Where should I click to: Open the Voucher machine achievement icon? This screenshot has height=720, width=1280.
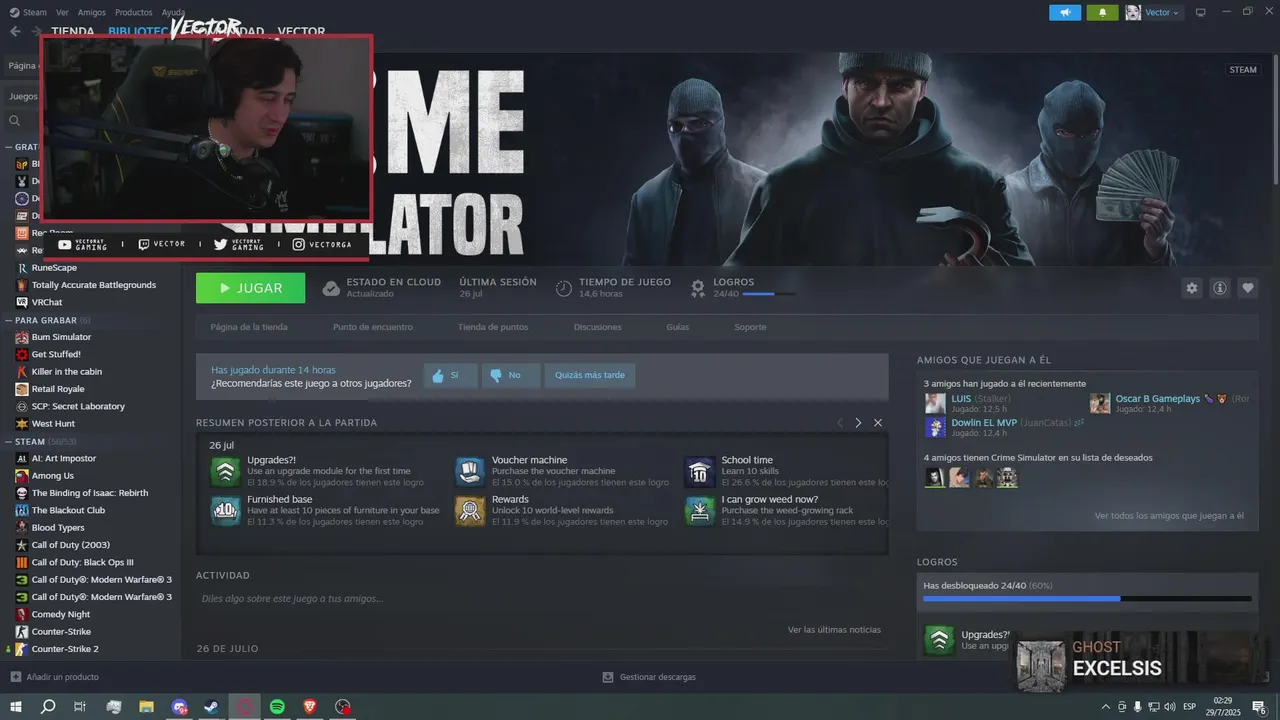[470, 471]
